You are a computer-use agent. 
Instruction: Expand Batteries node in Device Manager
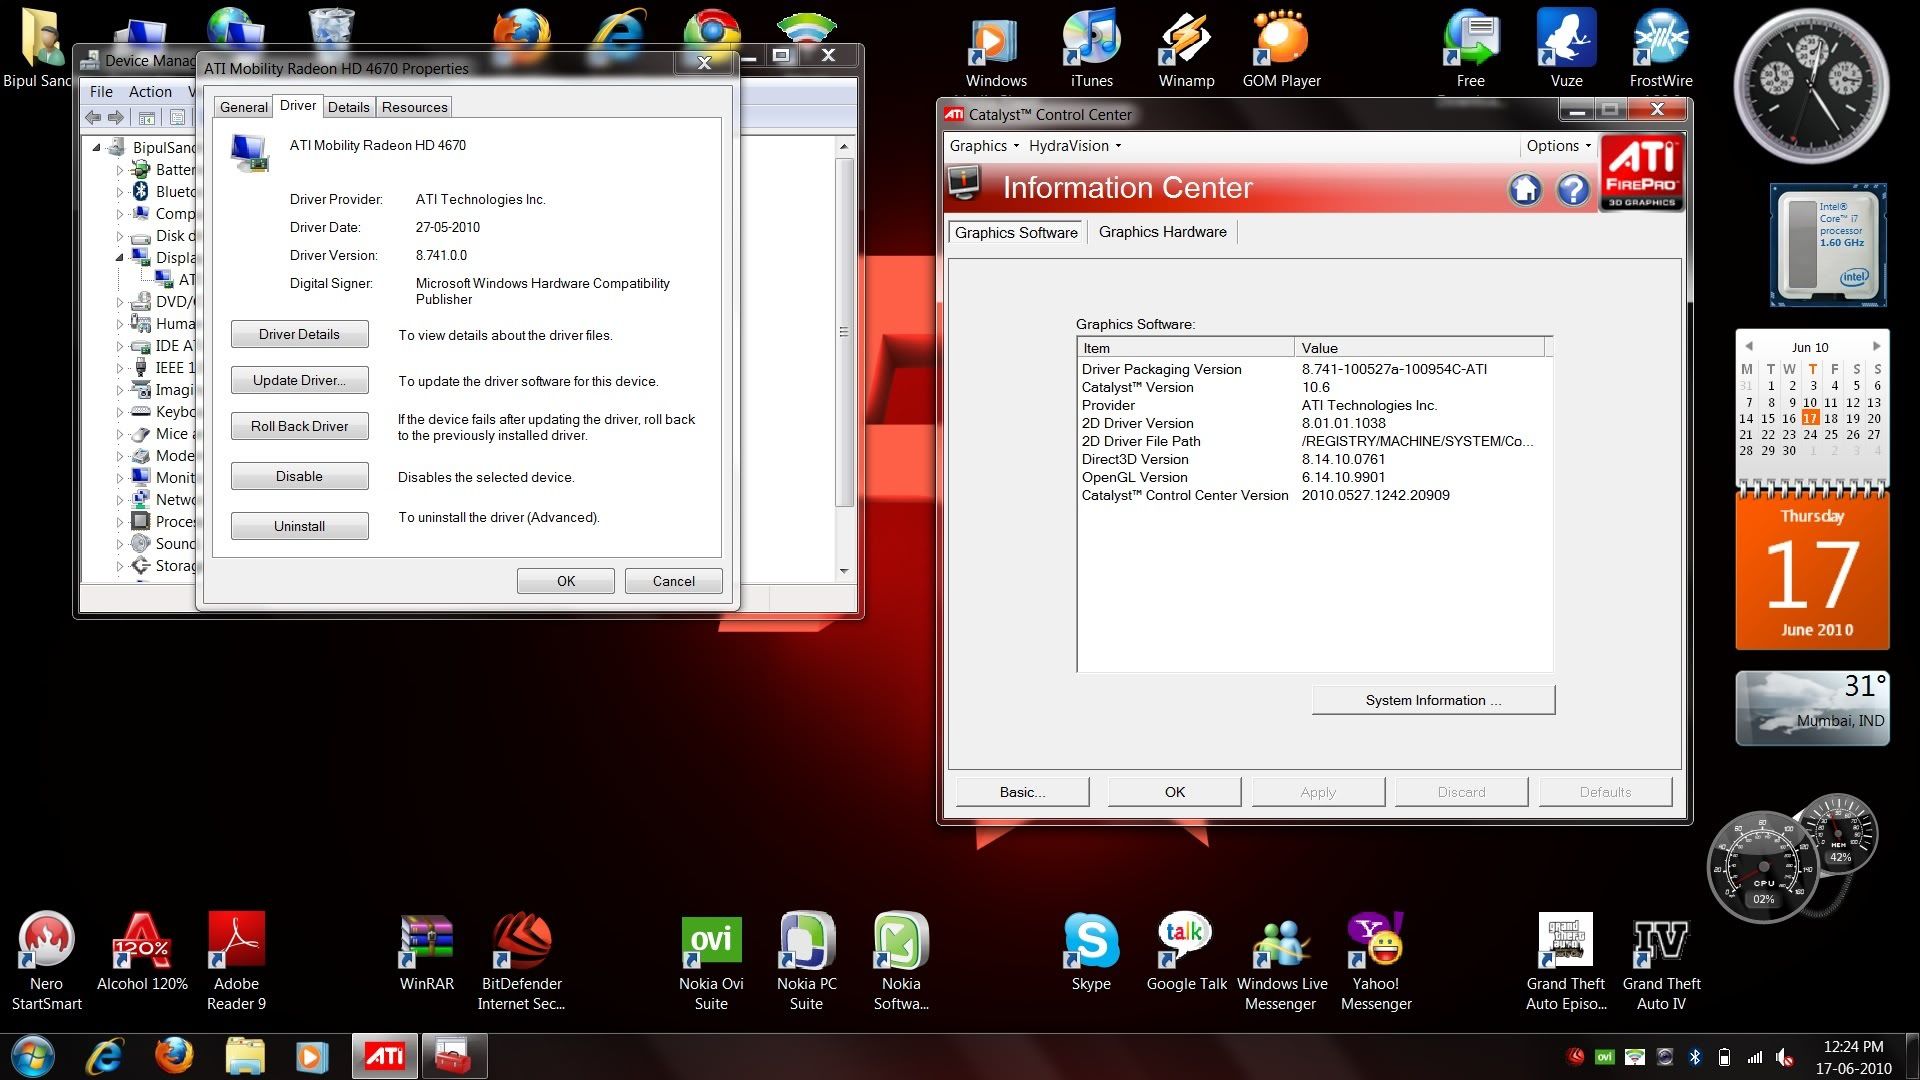click(x=120, y=170)
